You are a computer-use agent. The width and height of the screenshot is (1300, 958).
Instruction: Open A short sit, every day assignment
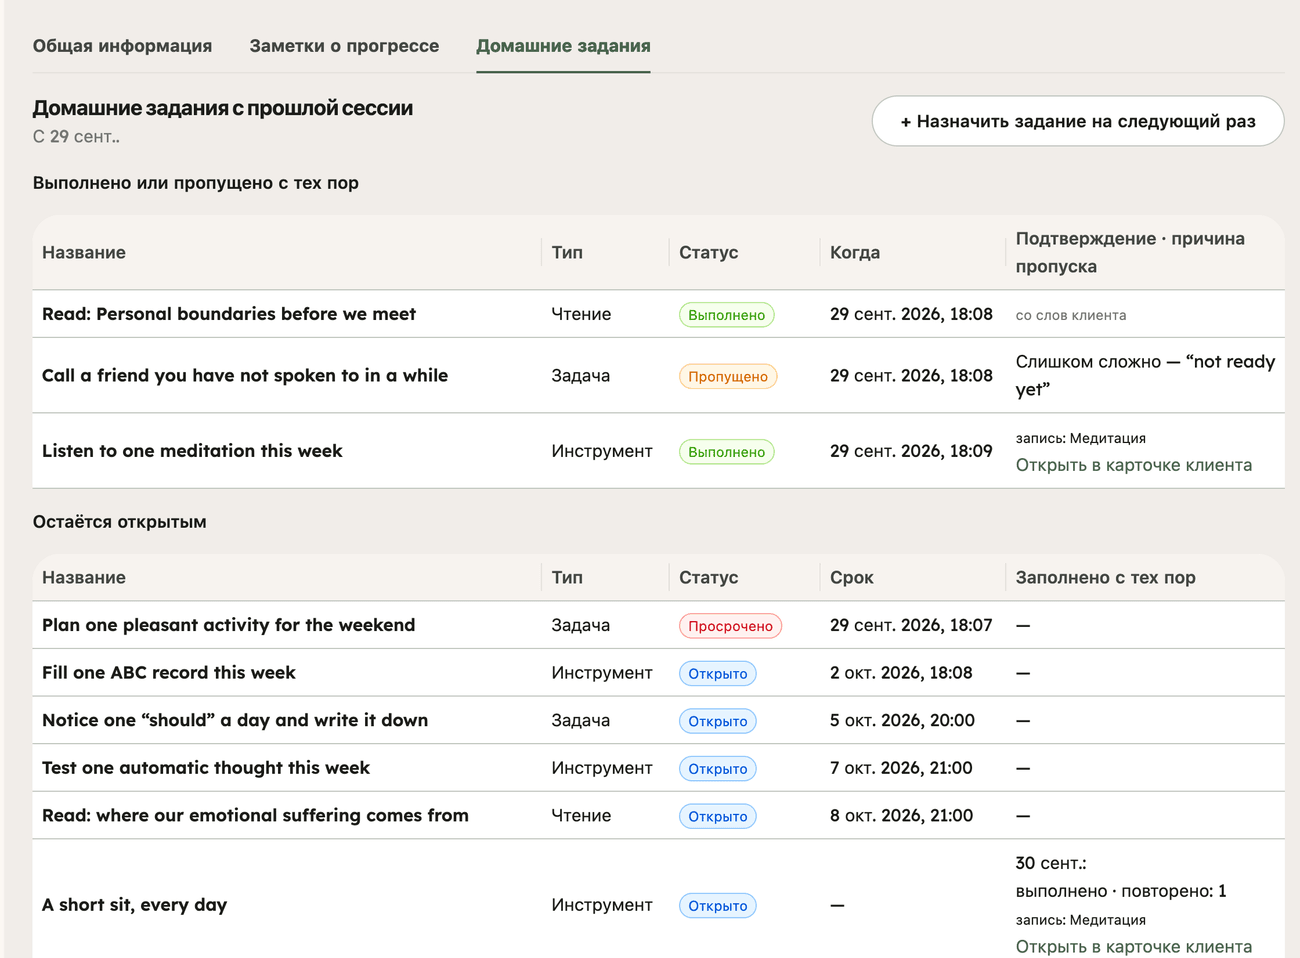click(135, 905)
